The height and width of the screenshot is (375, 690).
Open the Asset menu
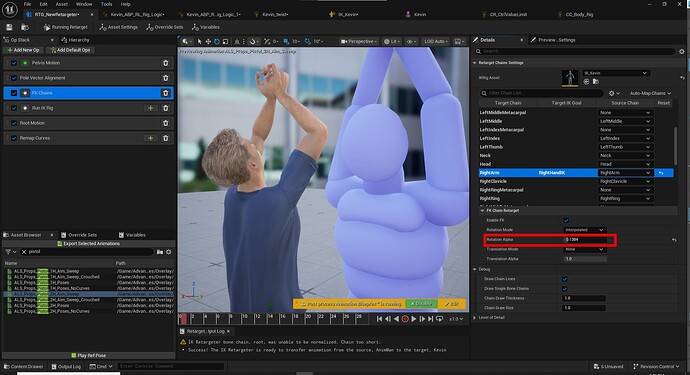click(x=62, y=4)
